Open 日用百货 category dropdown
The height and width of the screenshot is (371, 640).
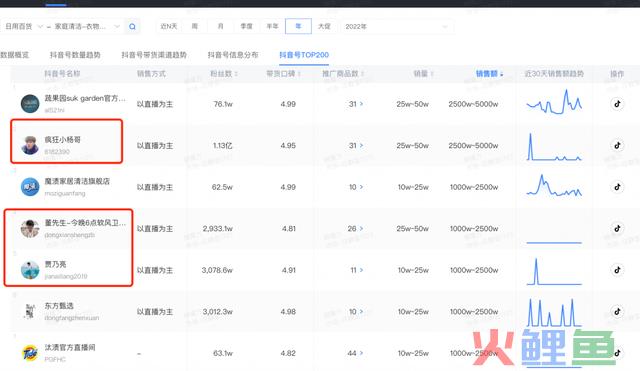[x=23, y=27]
